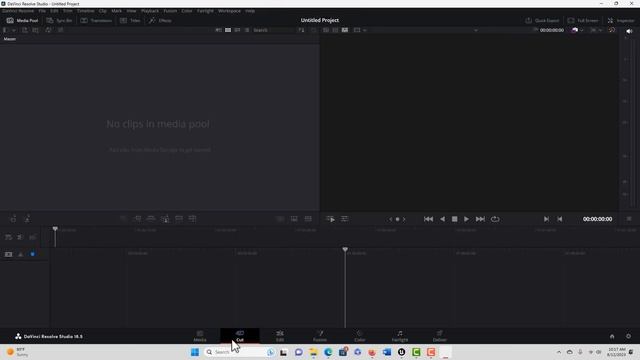Open the Sync Bin panel
Screen dimensions: 640x360
pos(59,20)
